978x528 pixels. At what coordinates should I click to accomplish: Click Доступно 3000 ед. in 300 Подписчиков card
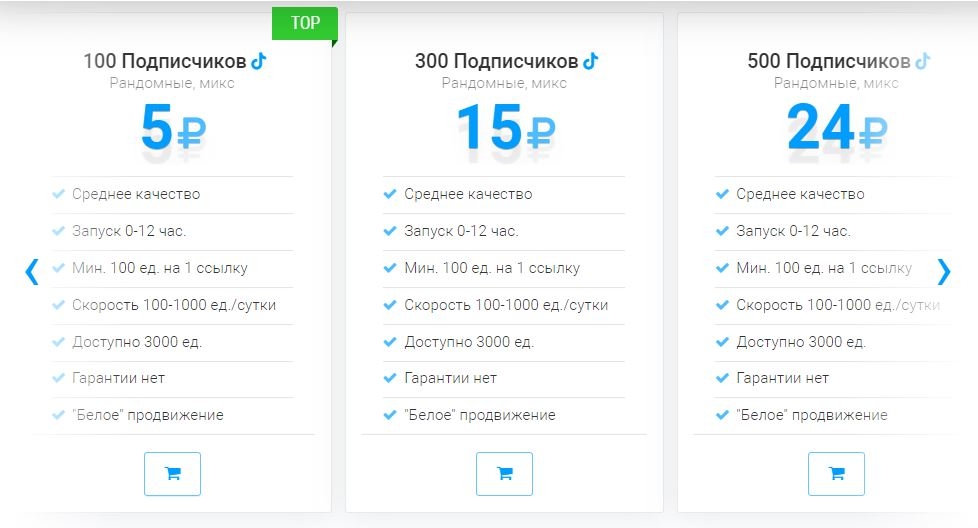pos(469,342)
